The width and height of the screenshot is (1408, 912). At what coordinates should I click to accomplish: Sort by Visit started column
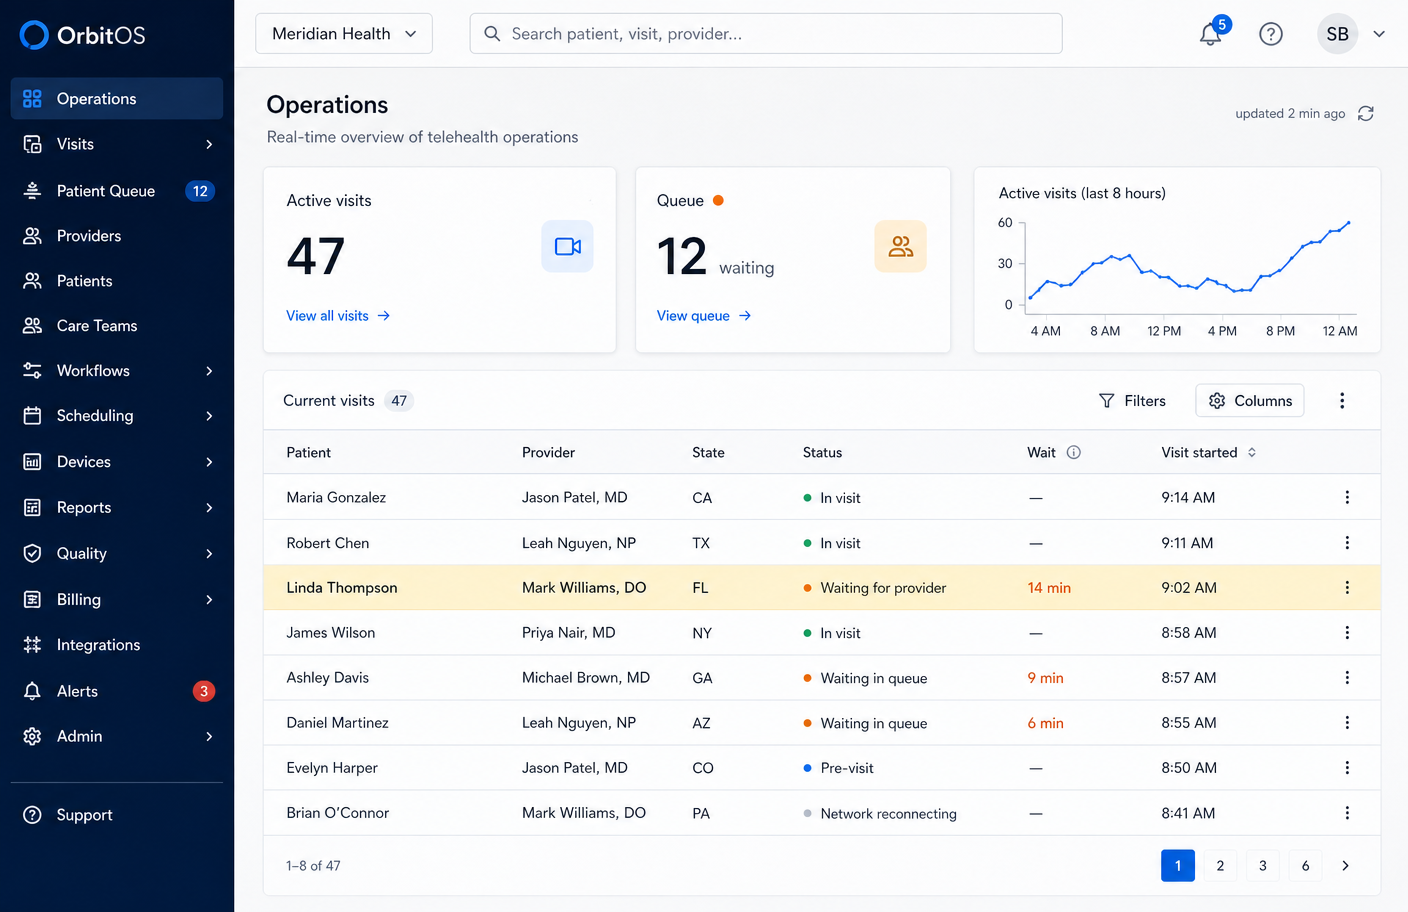pyautogui.click(x=1209, y=452)
